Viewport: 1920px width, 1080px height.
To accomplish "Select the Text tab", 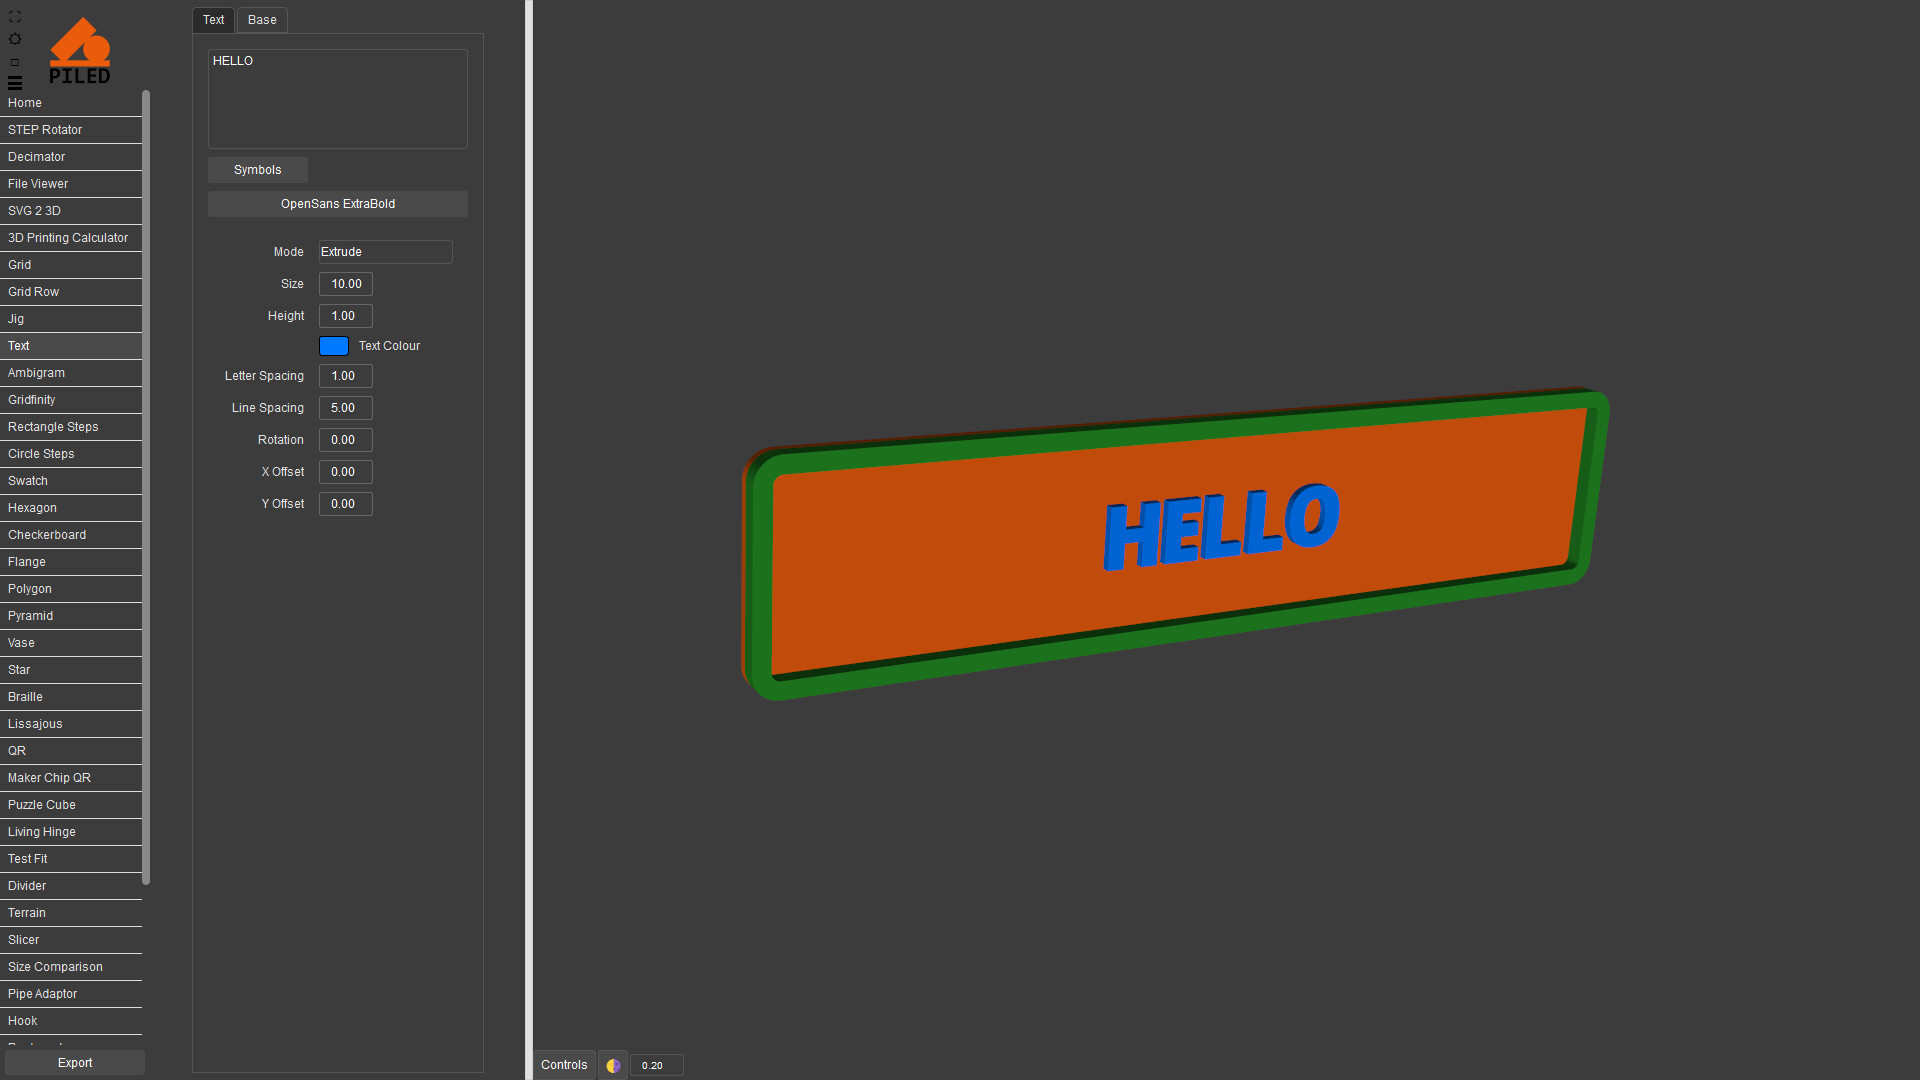I will (213, 20).
